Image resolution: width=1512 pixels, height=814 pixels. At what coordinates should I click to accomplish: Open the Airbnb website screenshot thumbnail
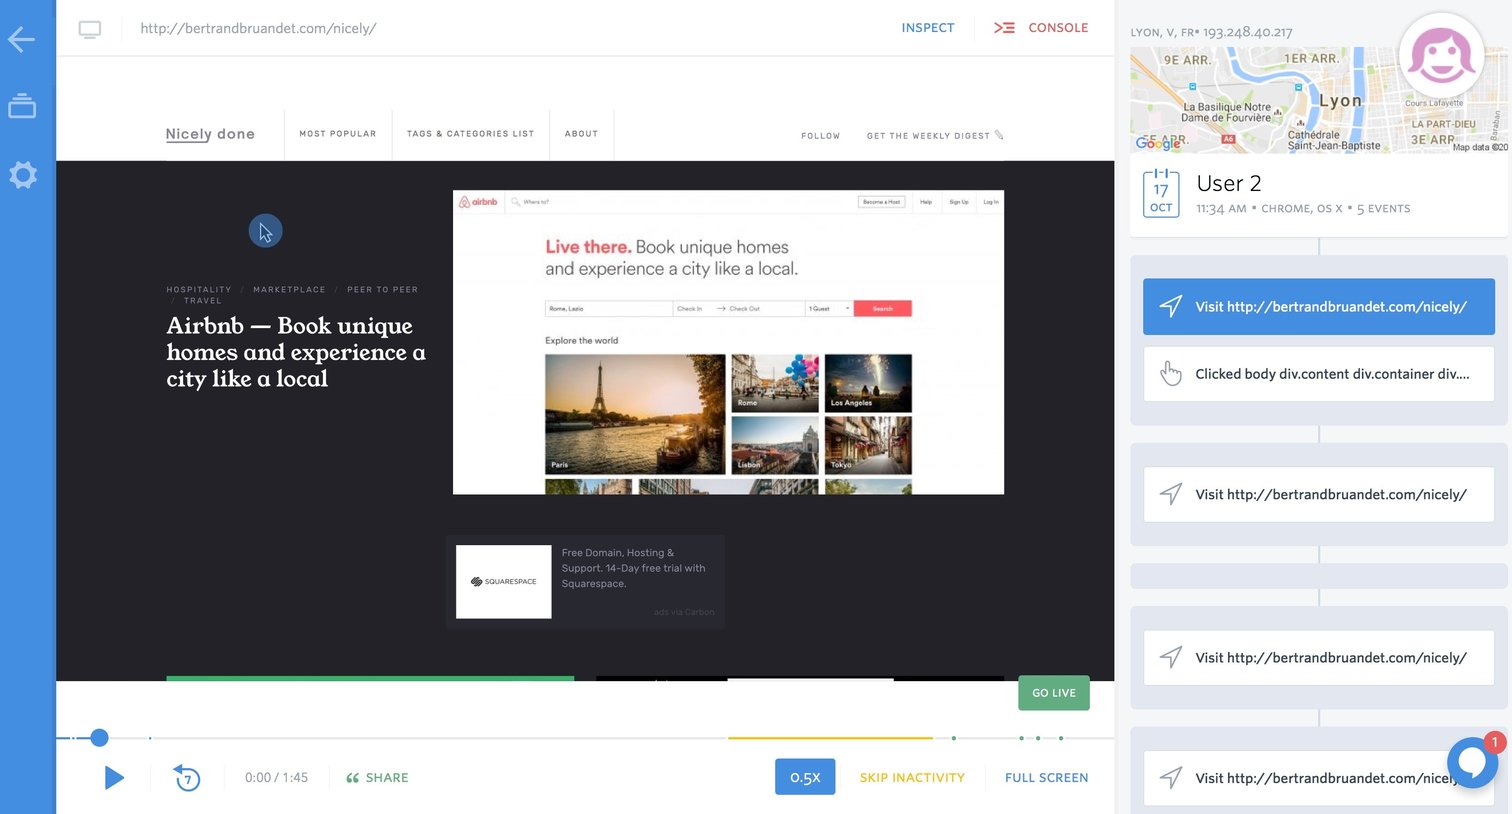point(728,342)
